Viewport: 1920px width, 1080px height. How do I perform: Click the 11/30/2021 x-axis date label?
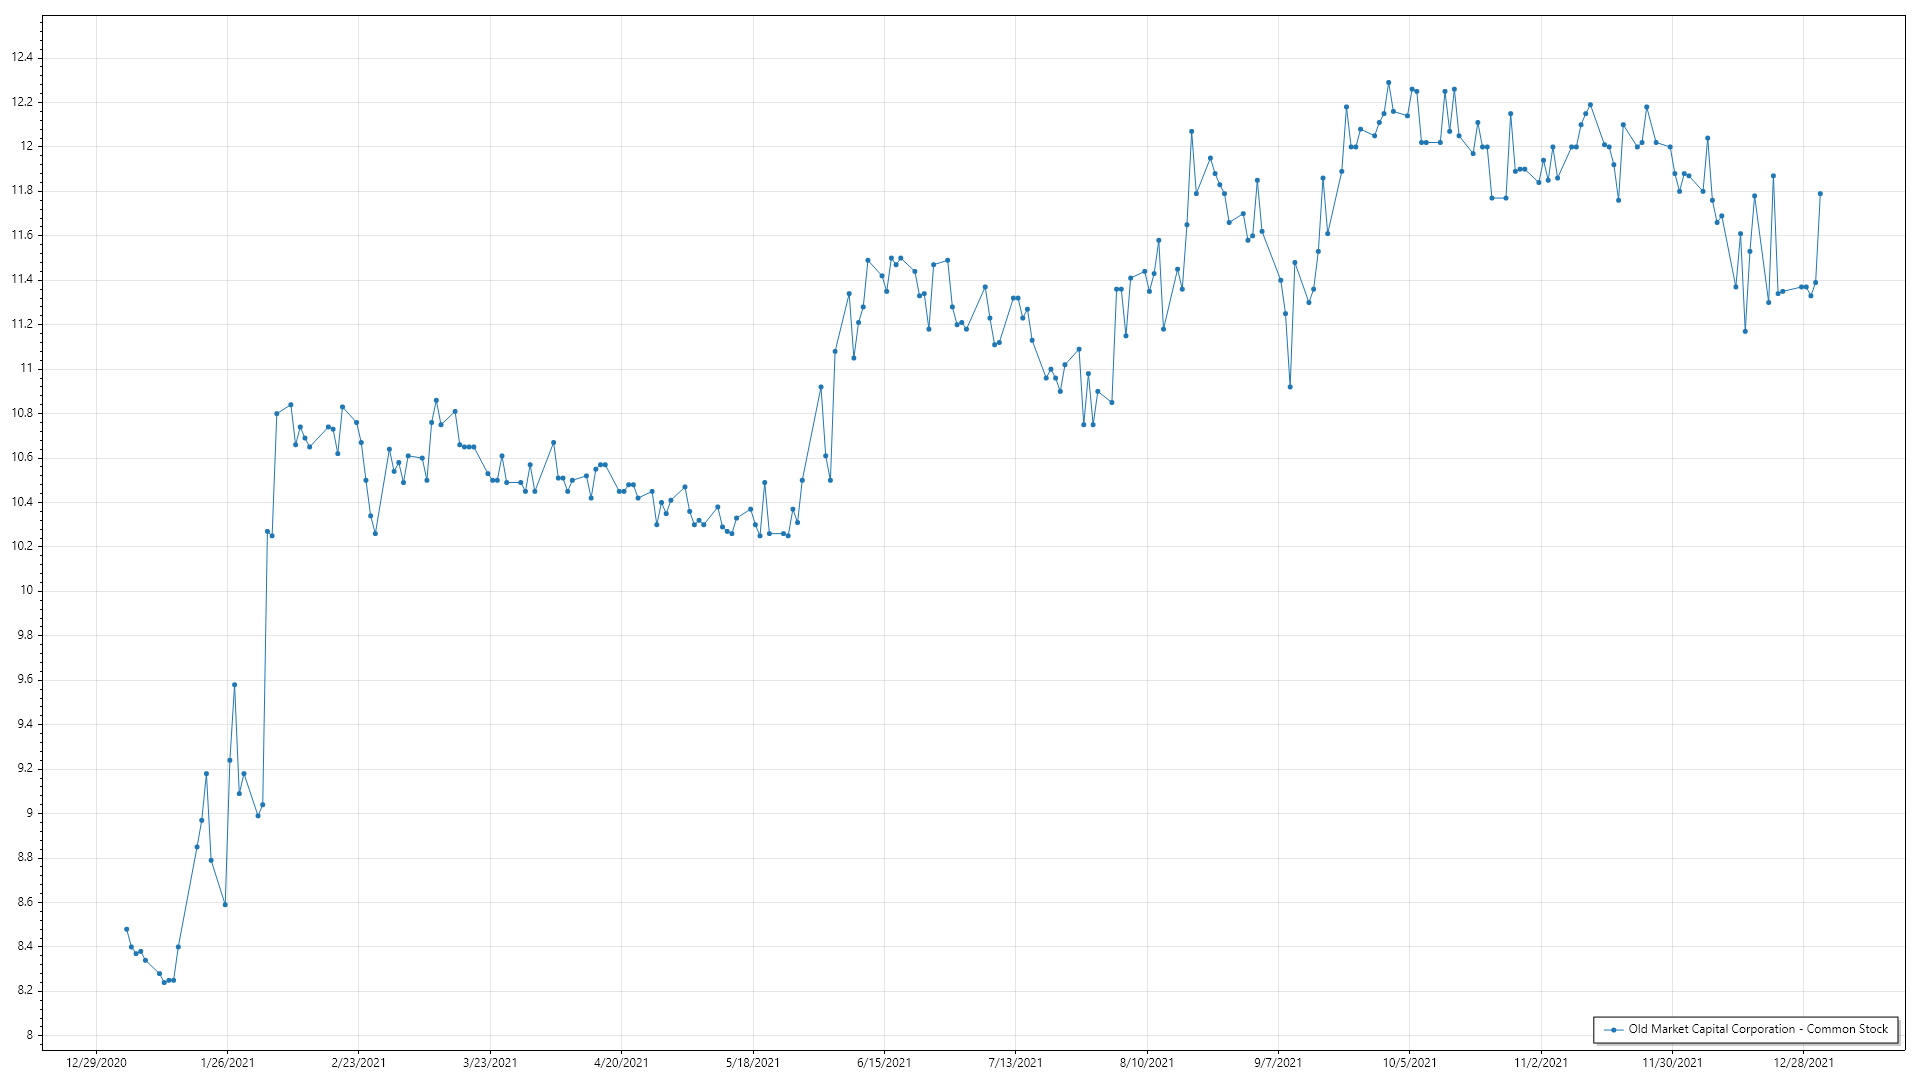(1672, 1063)
